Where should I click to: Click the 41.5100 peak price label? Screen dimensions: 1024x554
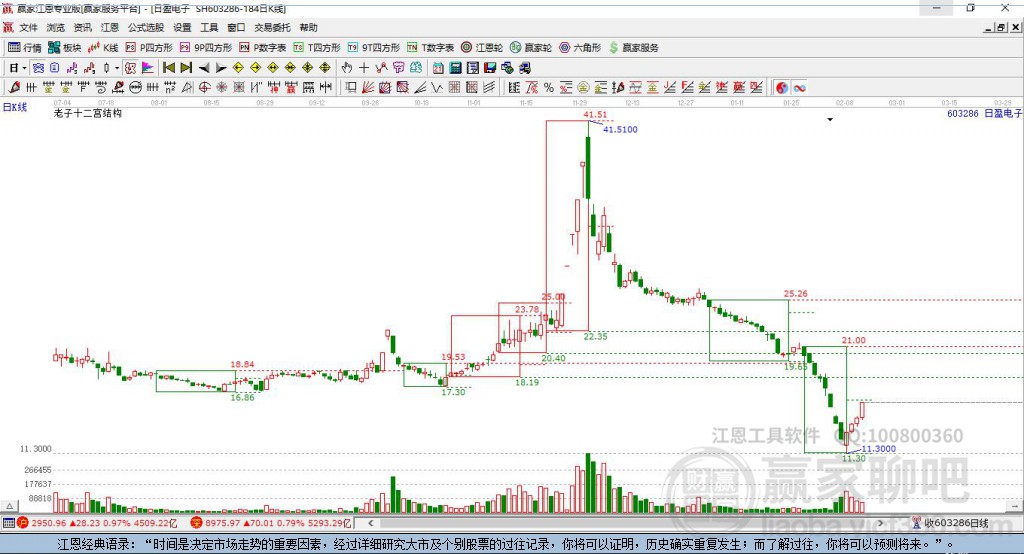pos(620,129)
